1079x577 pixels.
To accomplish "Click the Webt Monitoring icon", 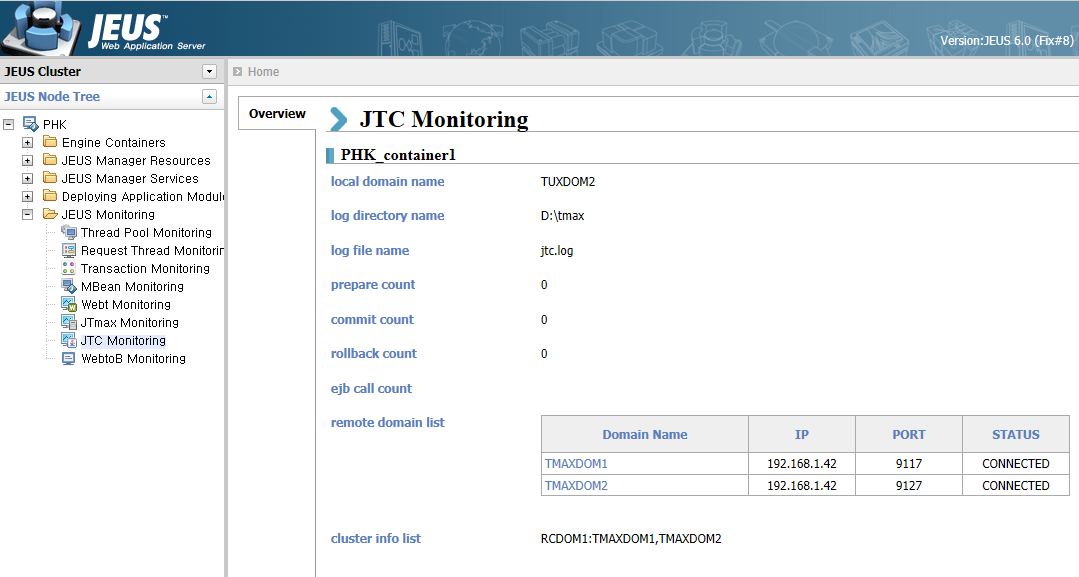I will pos(69,304).
